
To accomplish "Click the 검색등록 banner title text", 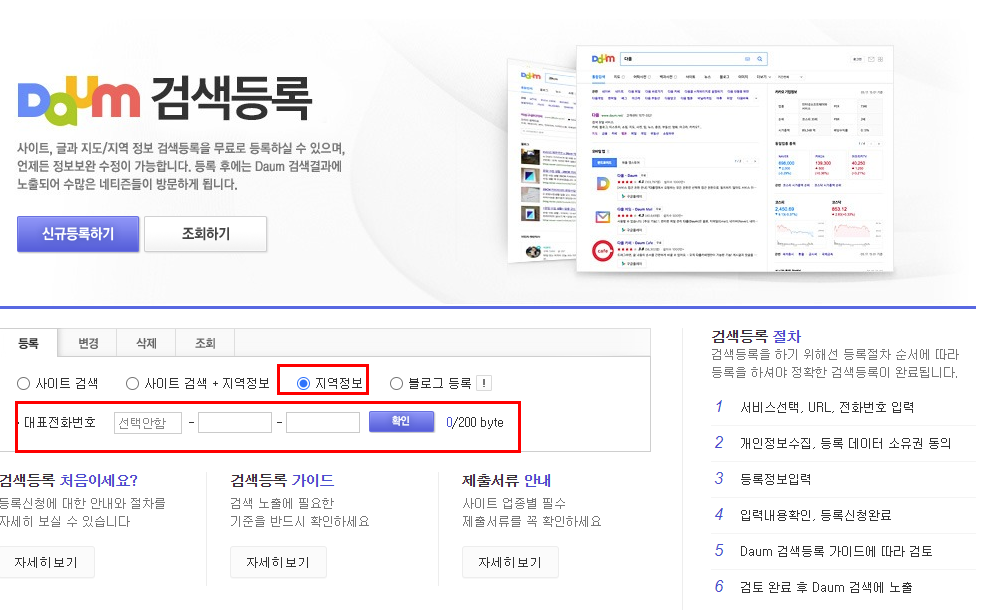I will point(231,99).
